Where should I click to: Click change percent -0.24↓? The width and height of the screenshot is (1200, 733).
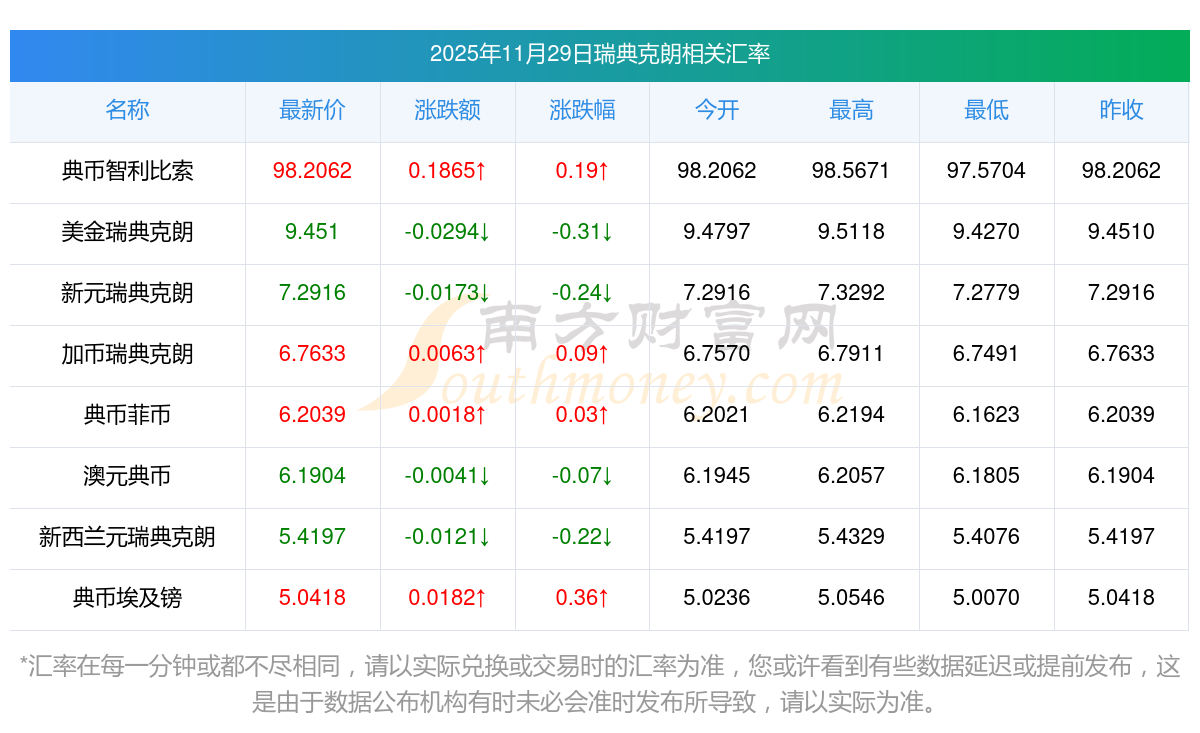coord(582,293)
